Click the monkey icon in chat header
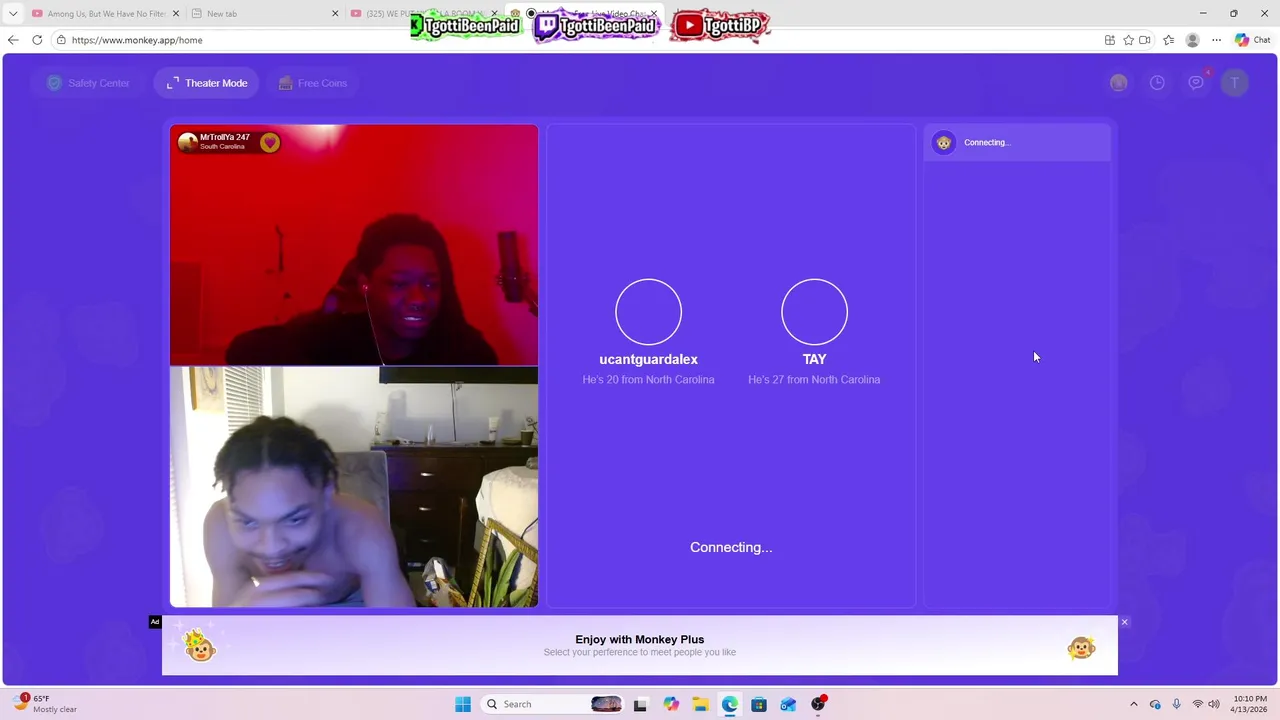The image size is (1280, 720). [x=943, y=143]
